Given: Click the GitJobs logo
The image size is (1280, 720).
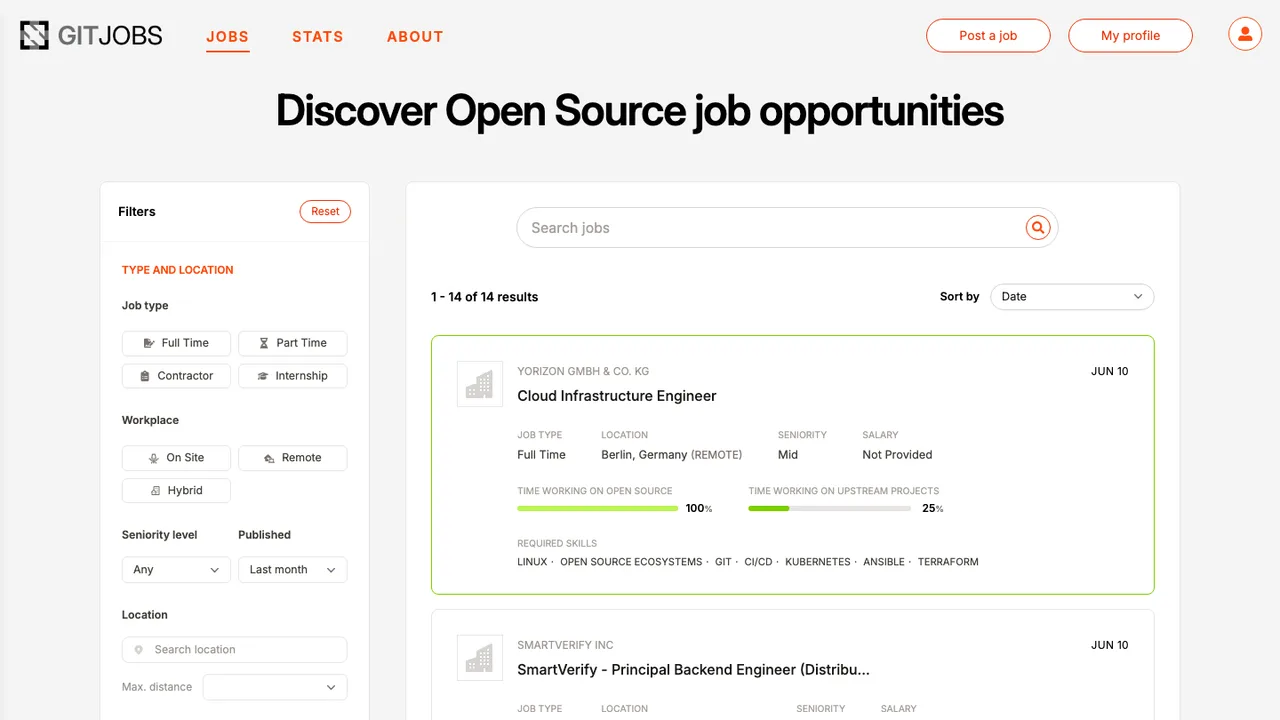Looking at the screenshot, I should tap(91, 35).
